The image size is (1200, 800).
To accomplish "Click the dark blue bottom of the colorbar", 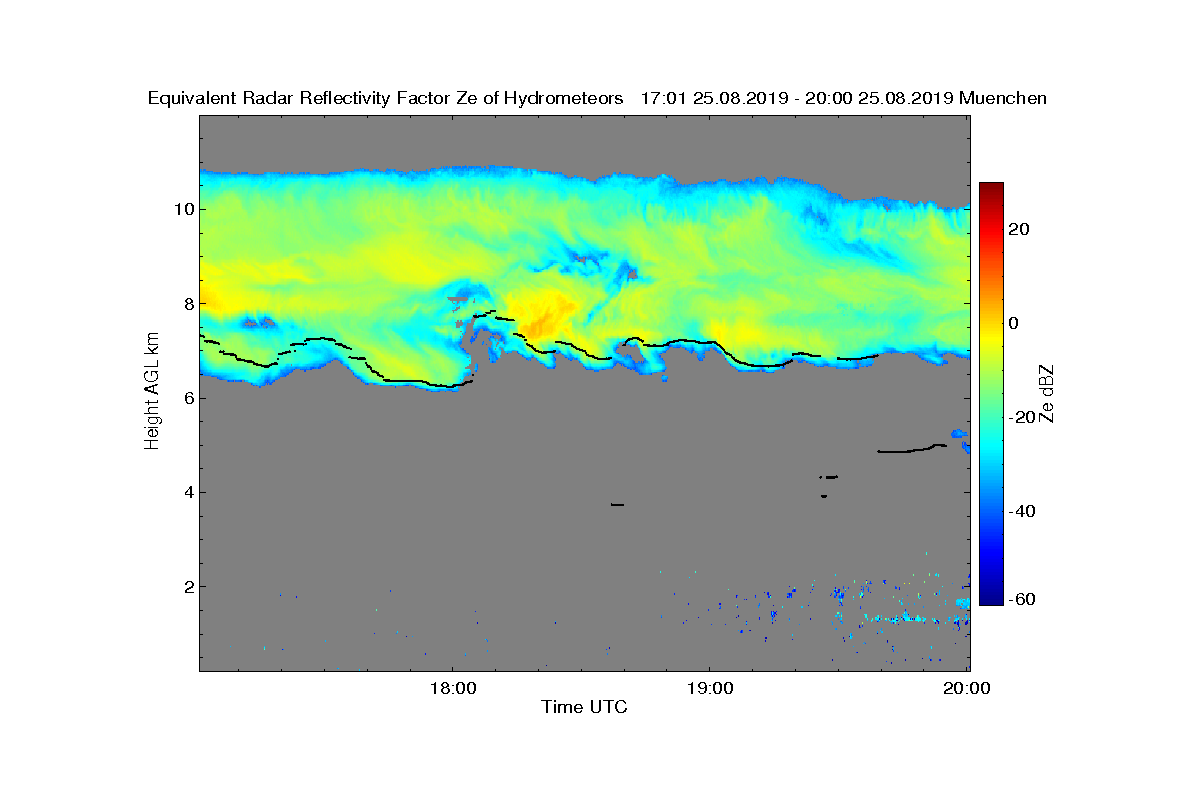I will click(x=991, y=596).
